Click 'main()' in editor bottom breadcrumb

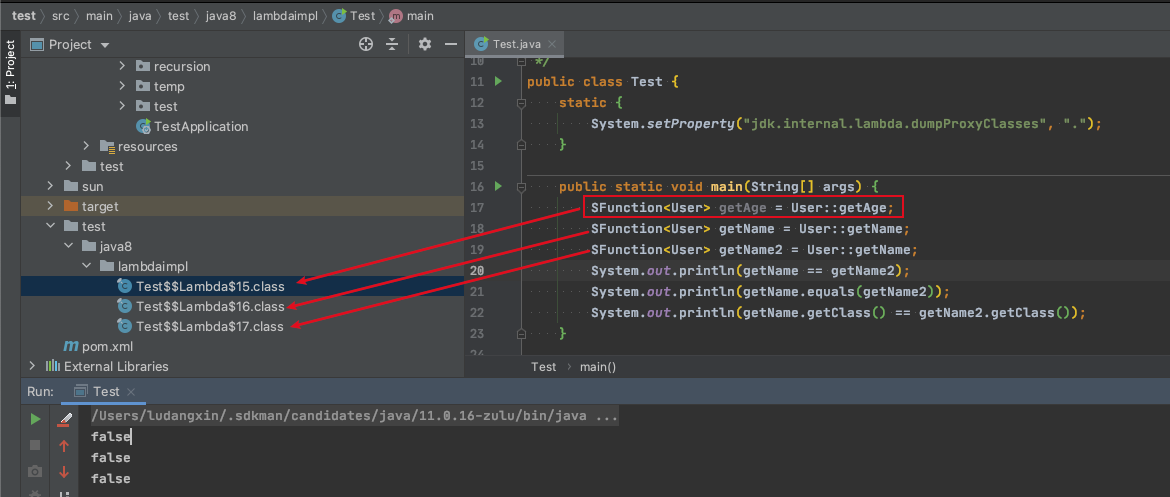tap(598, 366)
